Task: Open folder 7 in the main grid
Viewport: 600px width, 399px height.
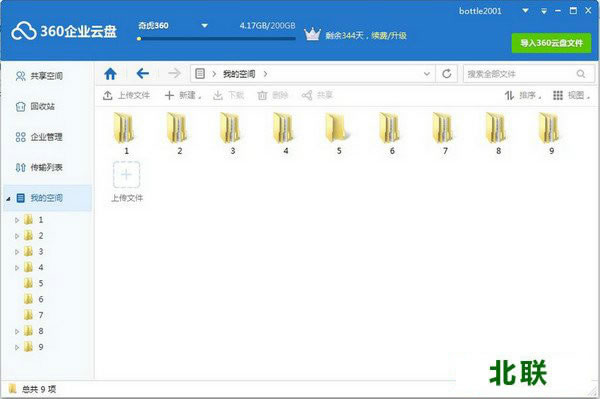Action: coord(445,133)
